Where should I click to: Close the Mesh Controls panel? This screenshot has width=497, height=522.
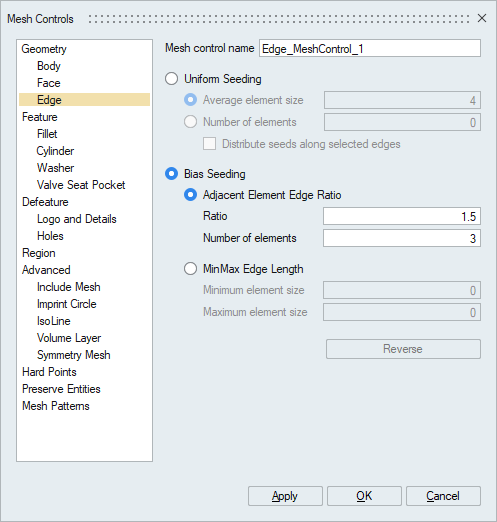coord(482,18)
